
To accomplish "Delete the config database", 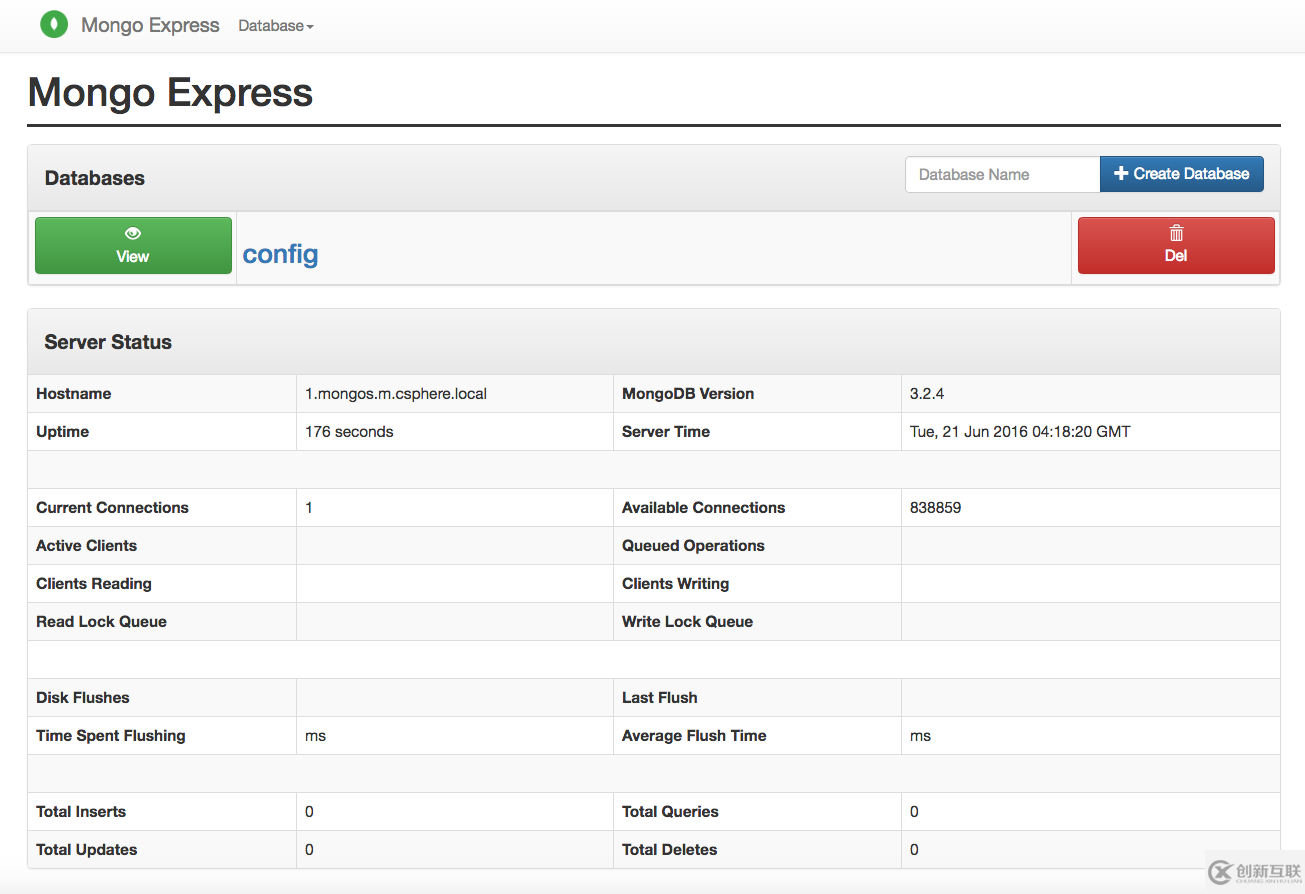I will [x=1176, y=245].
